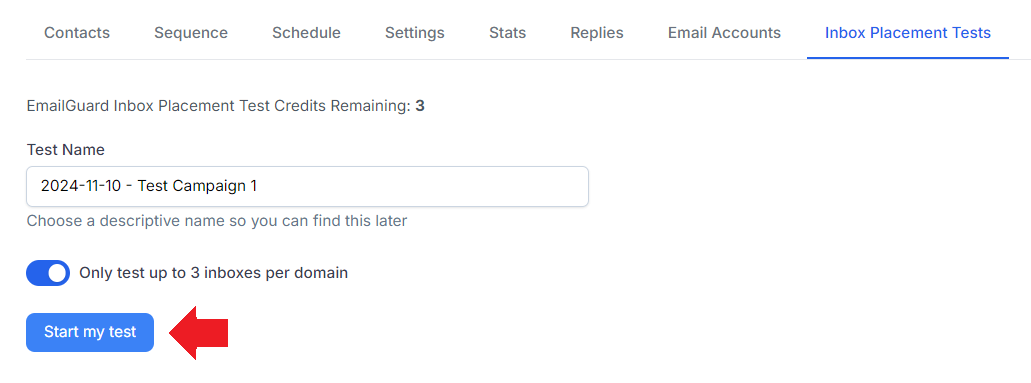Image resolution: width=1031 pixels, height=383 pixels.
Task: Go to the Schedule tab
Action: coord(306,32)
